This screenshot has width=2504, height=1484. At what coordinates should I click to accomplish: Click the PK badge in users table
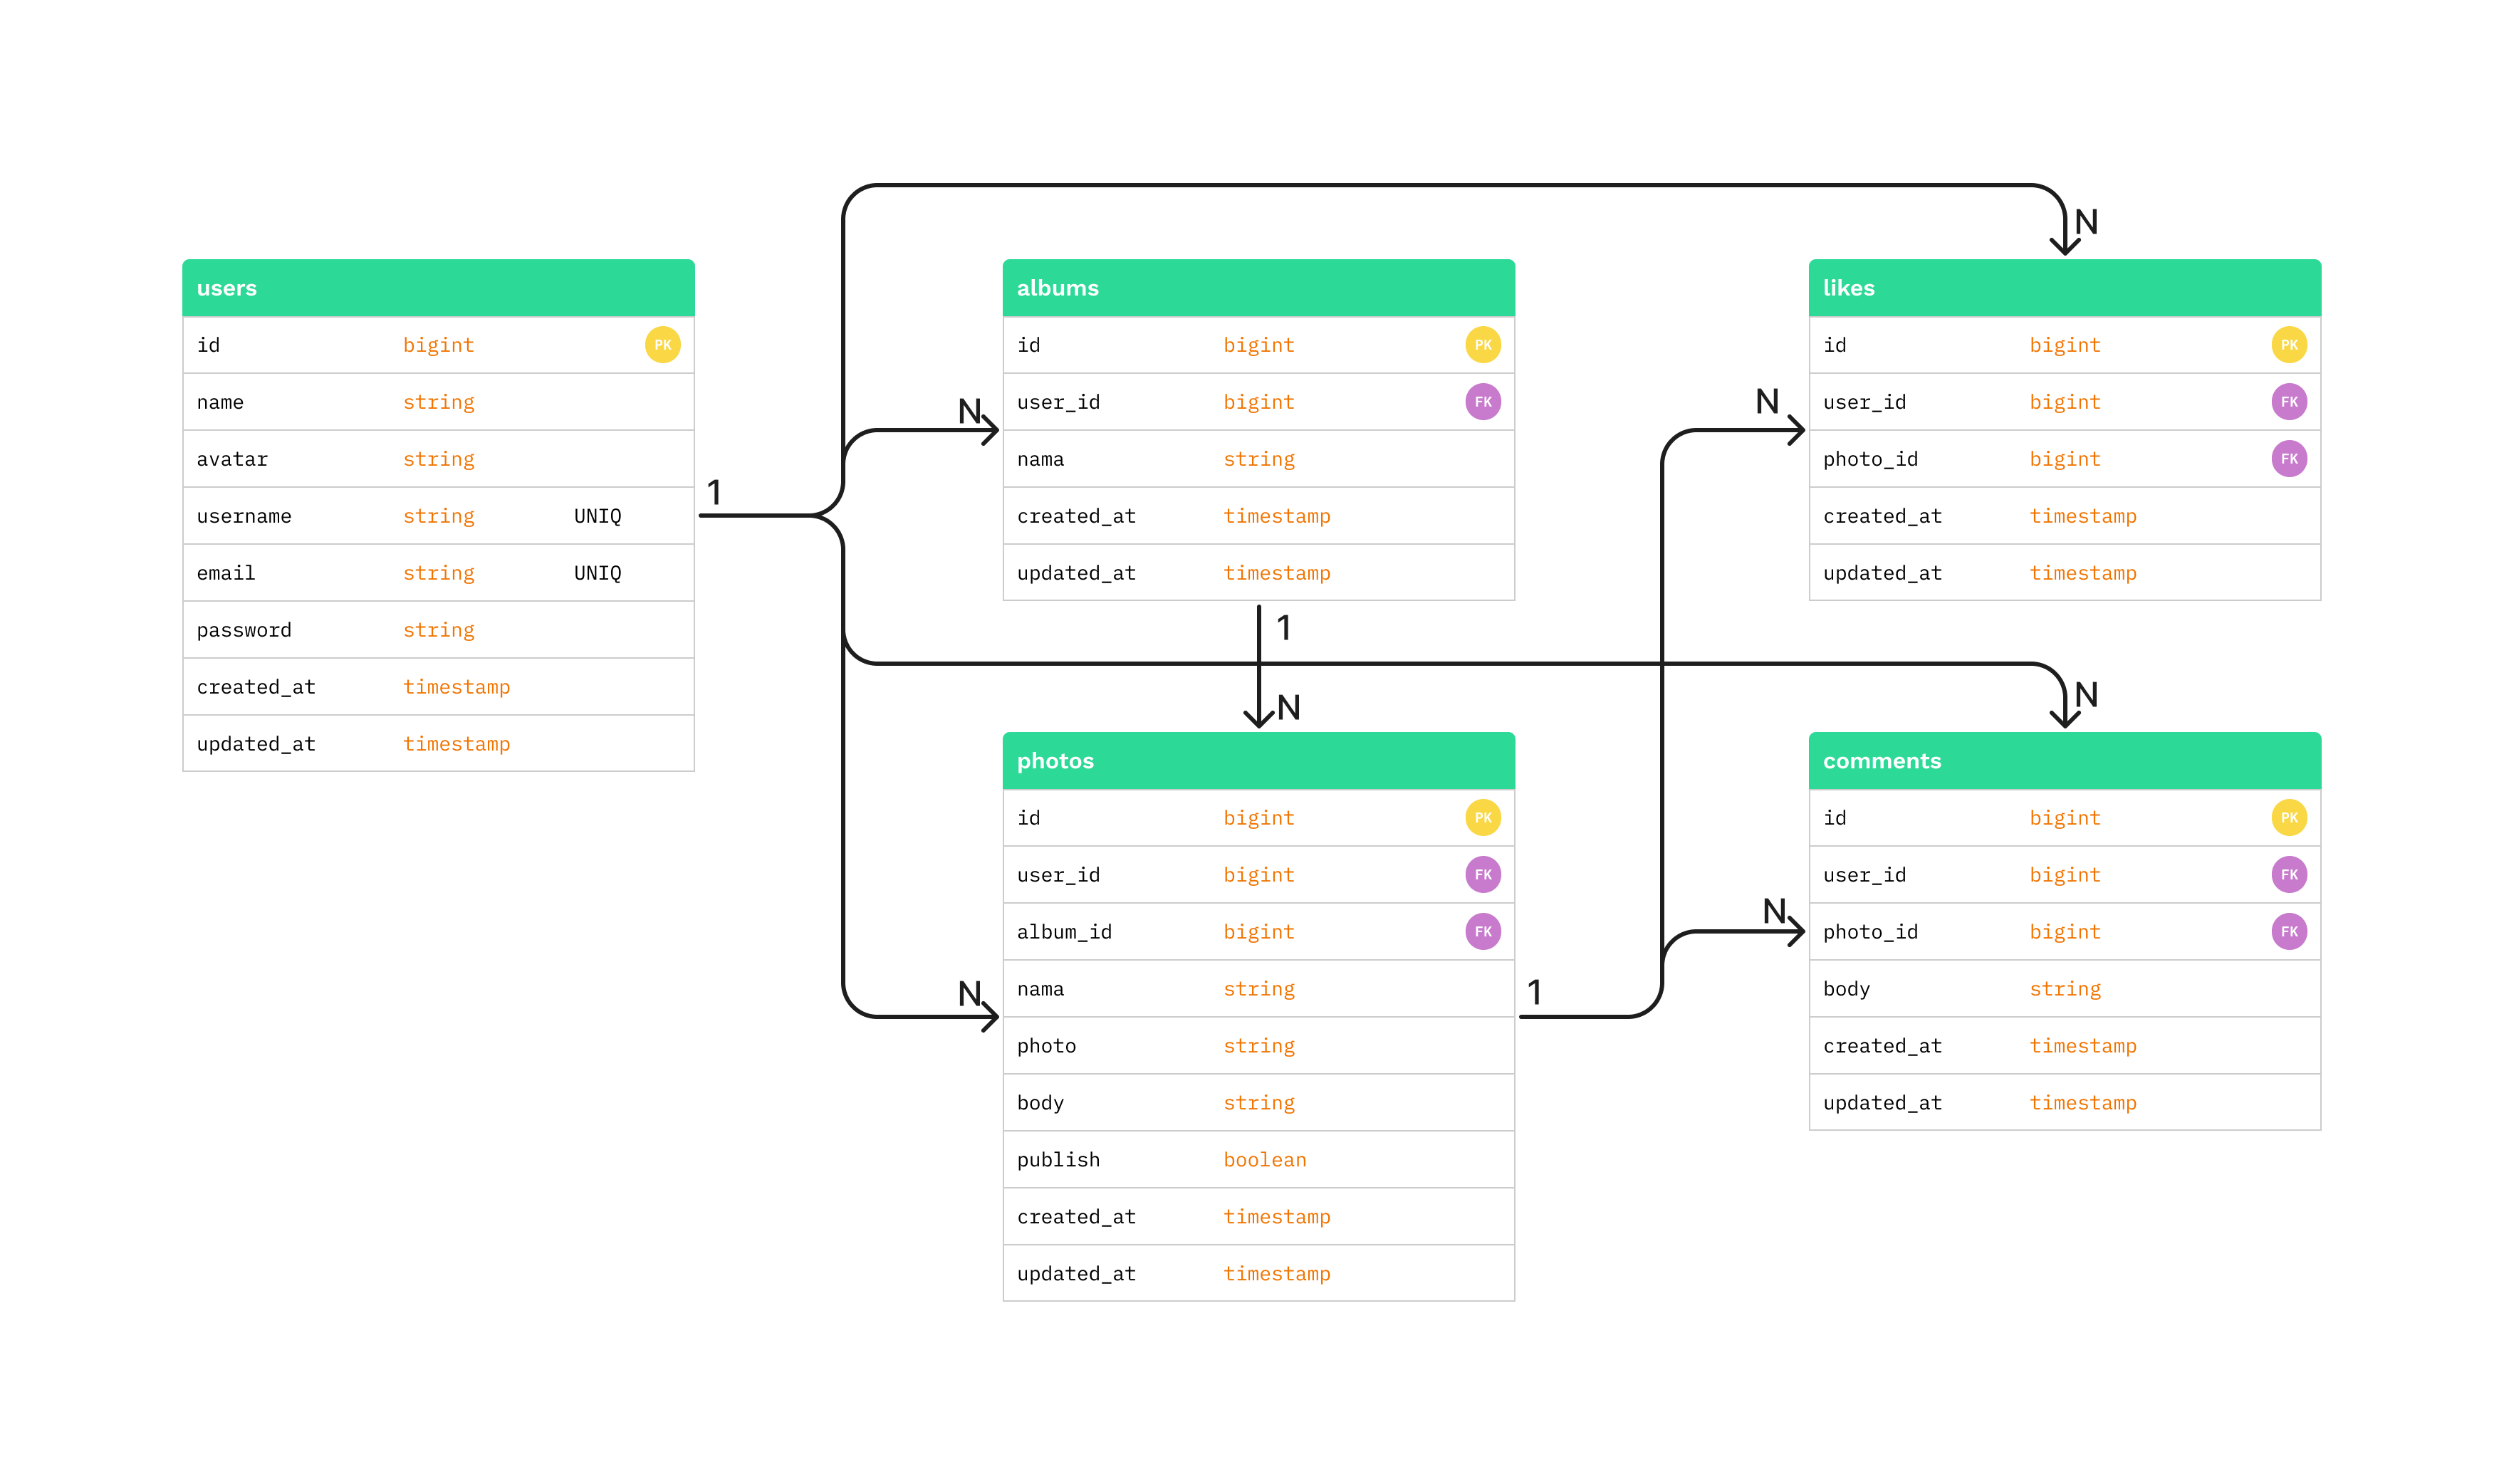pos(662,345)
